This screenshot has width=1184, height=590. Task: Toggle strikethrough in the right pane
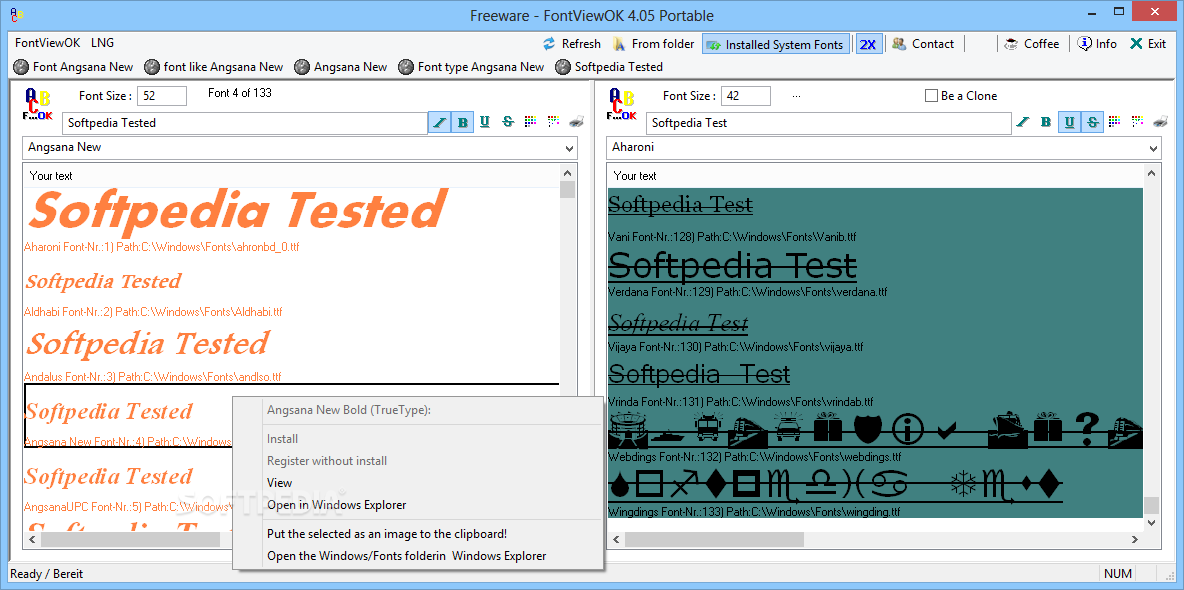tap(1093, 122)
